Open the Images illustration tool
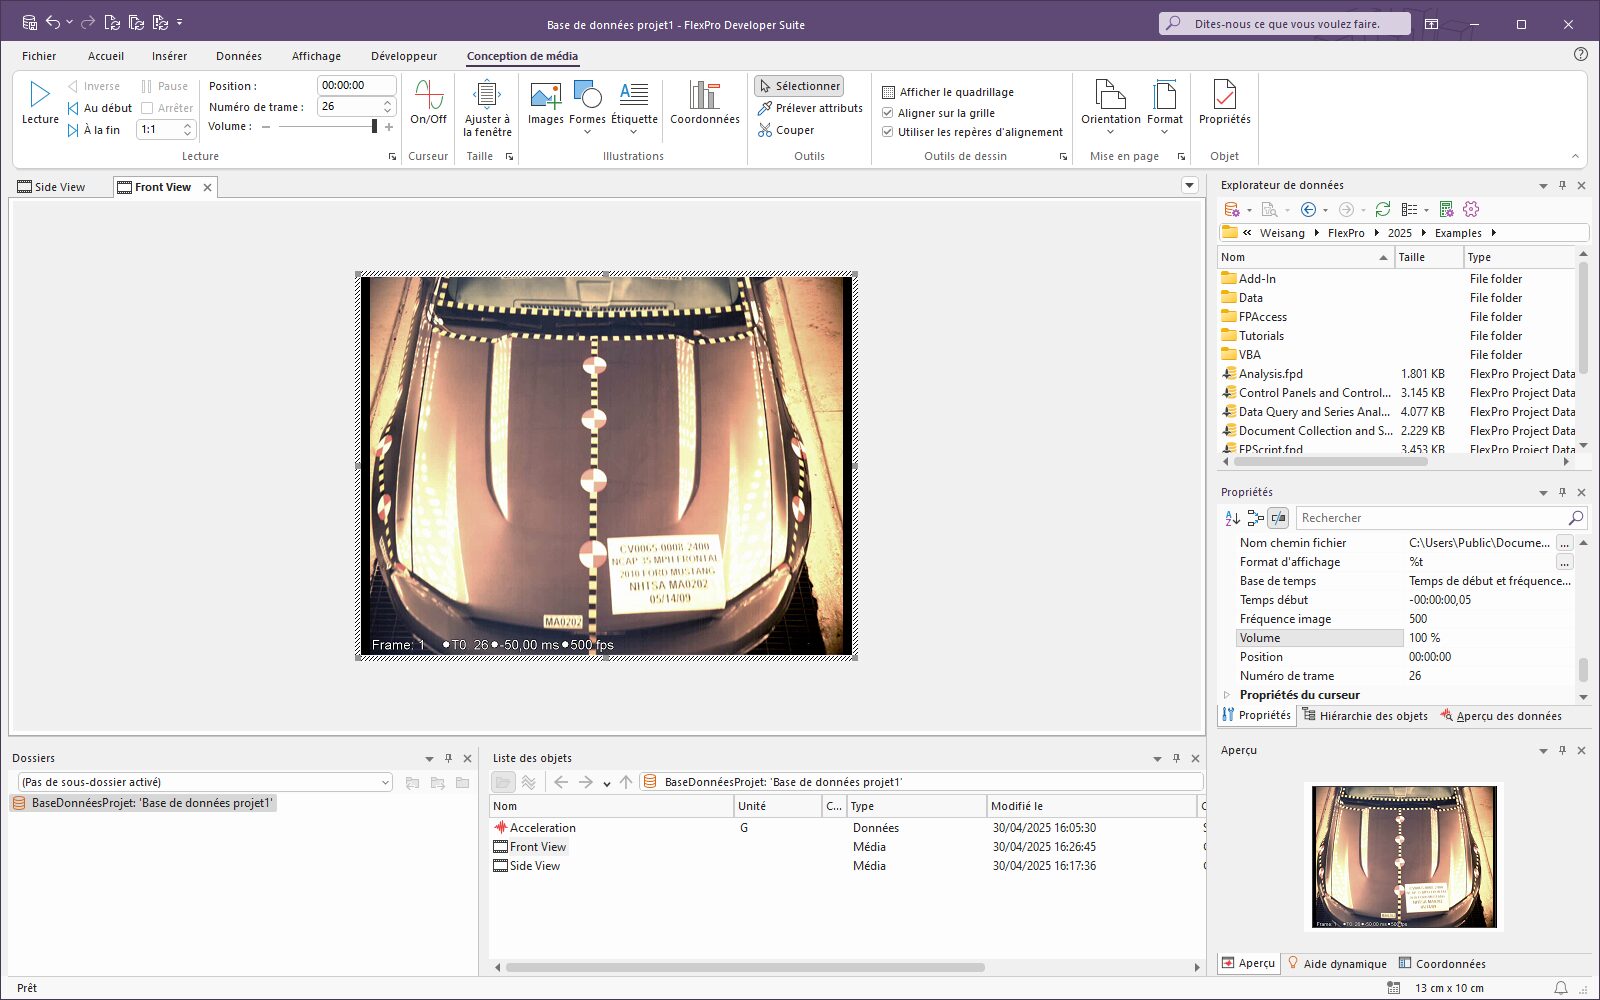 (x=546, y=96)
